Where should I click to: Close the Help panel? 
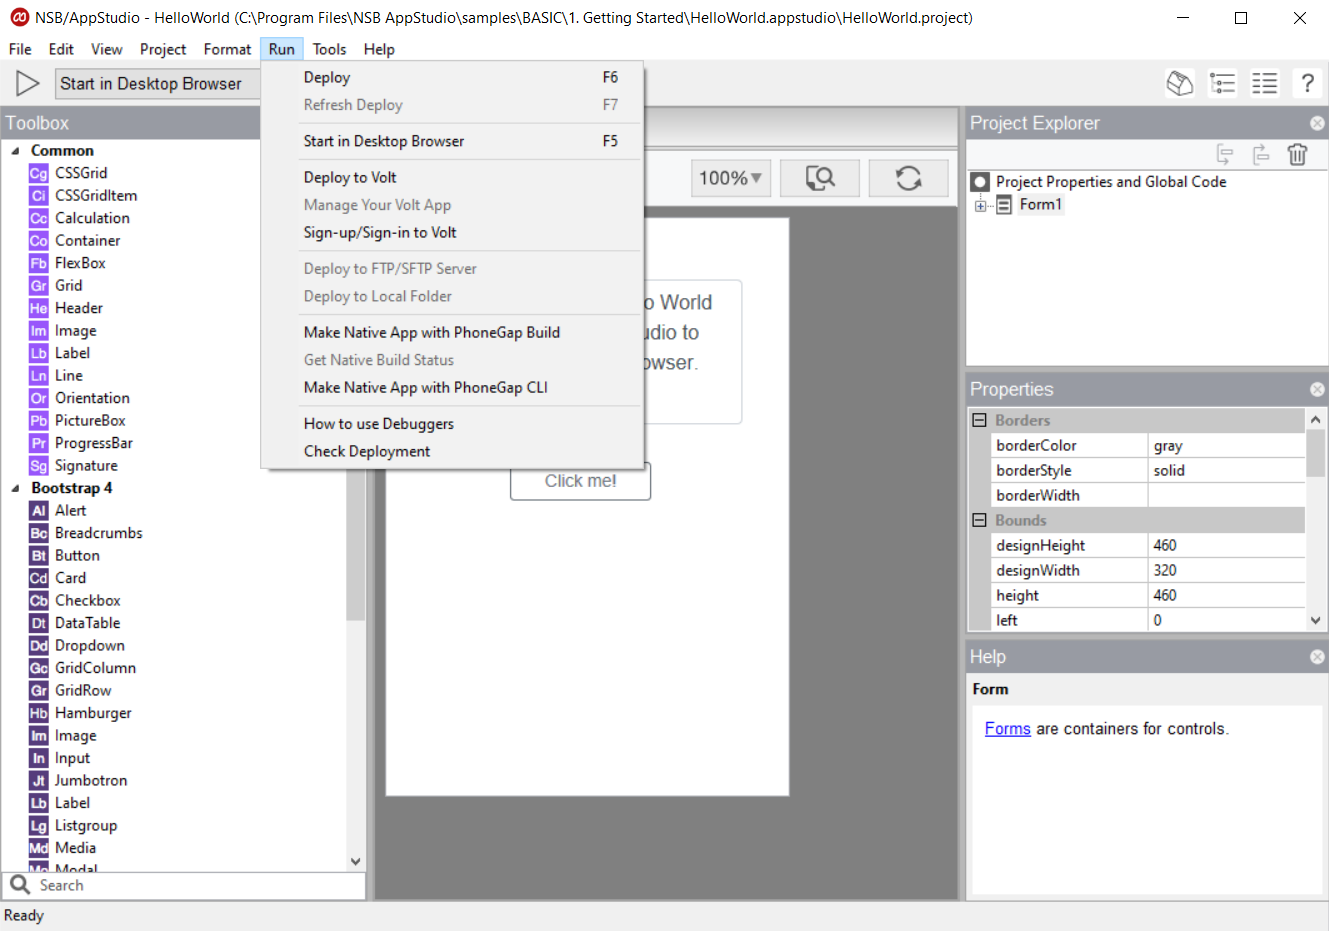(x=1317, y=657)
